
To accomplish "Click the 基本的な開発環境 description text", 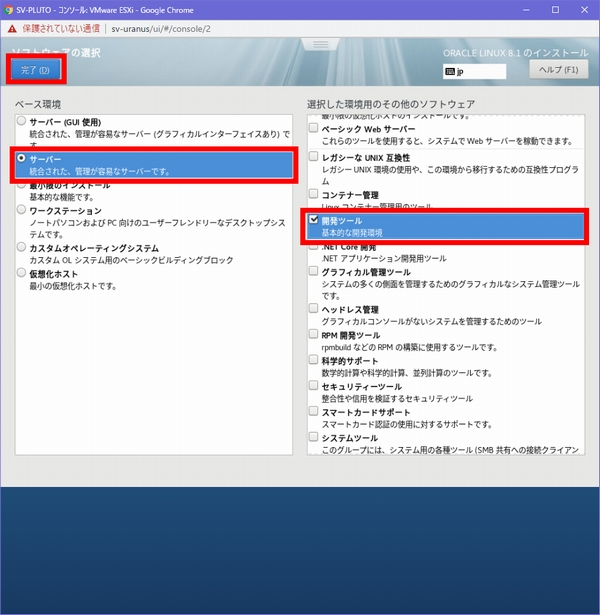I will coord(352,233).
